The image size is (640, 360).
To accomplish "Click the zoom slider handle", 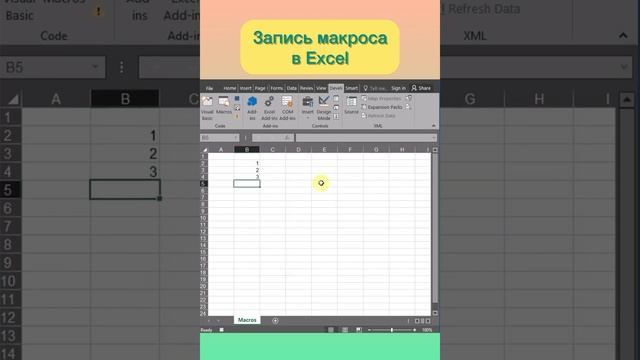I will (x=391, y=330).
